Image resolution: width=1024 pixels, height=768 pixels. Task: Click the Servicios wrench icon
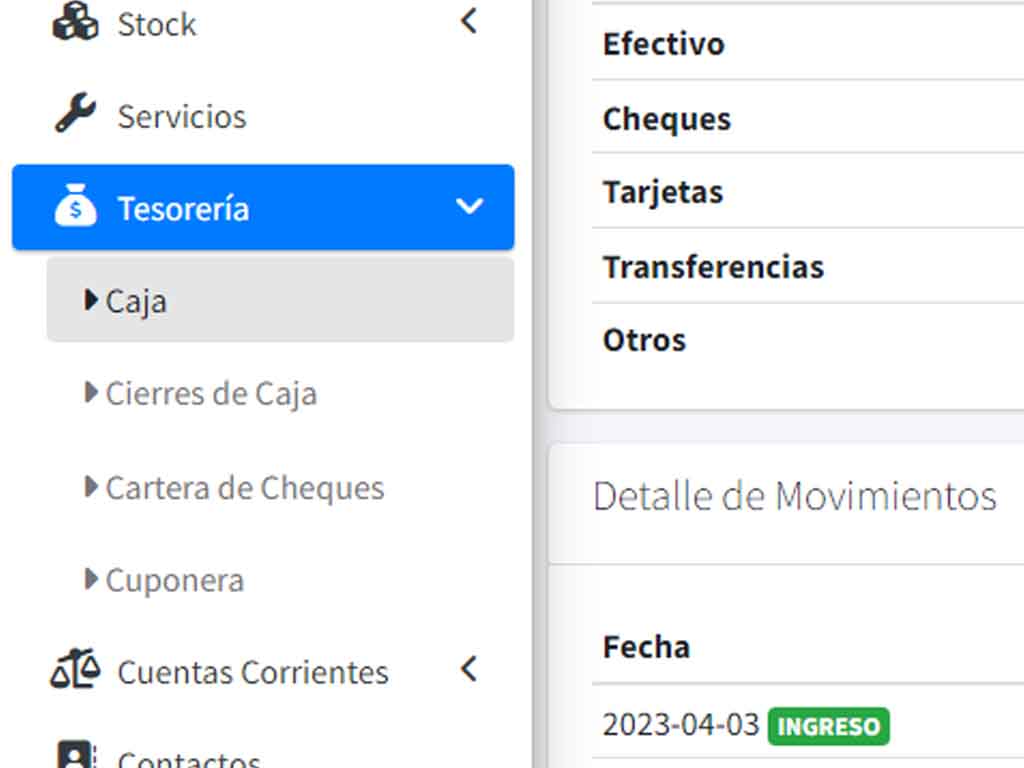tap(76, 113)
